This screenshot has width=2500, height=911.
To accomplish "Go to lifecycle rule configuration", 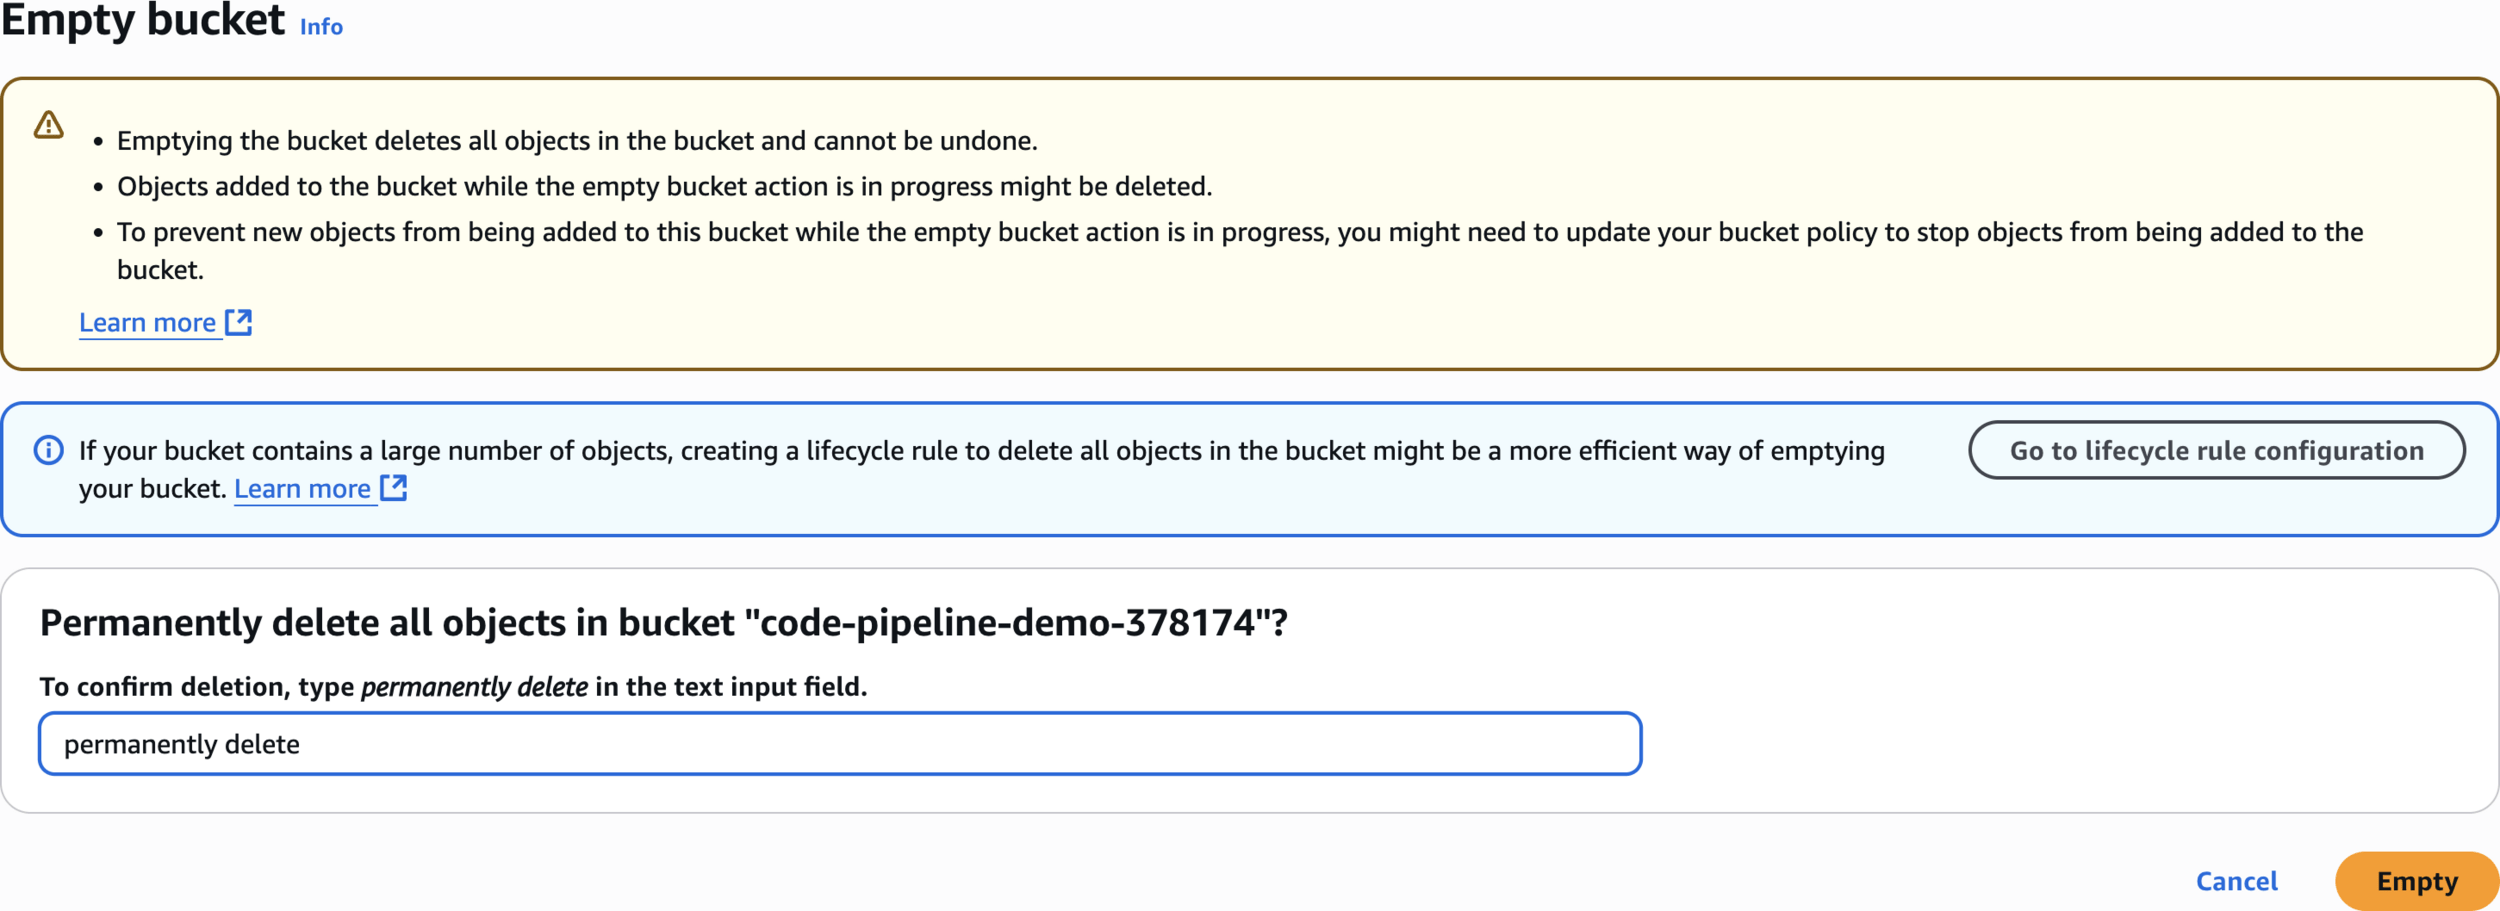I will pos(2216,451).
